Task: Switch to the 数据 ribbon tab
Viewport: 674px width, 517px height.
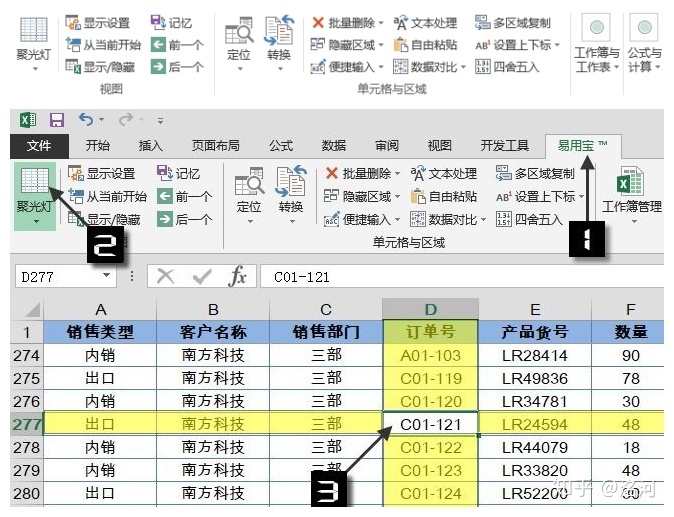Action: point(334,146)
